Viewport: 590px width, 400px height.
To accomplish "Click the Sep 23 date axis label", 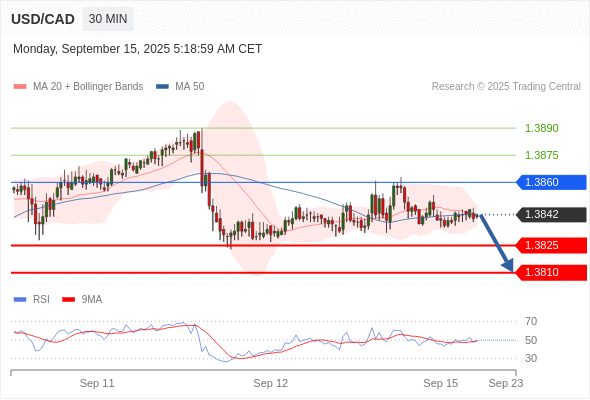I will click(506, 383).
